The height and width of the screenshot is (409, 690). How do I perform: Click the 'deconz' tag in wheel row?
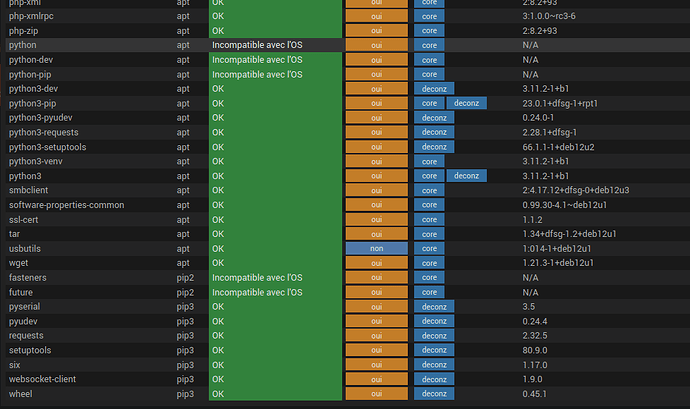tap(434, 394)
